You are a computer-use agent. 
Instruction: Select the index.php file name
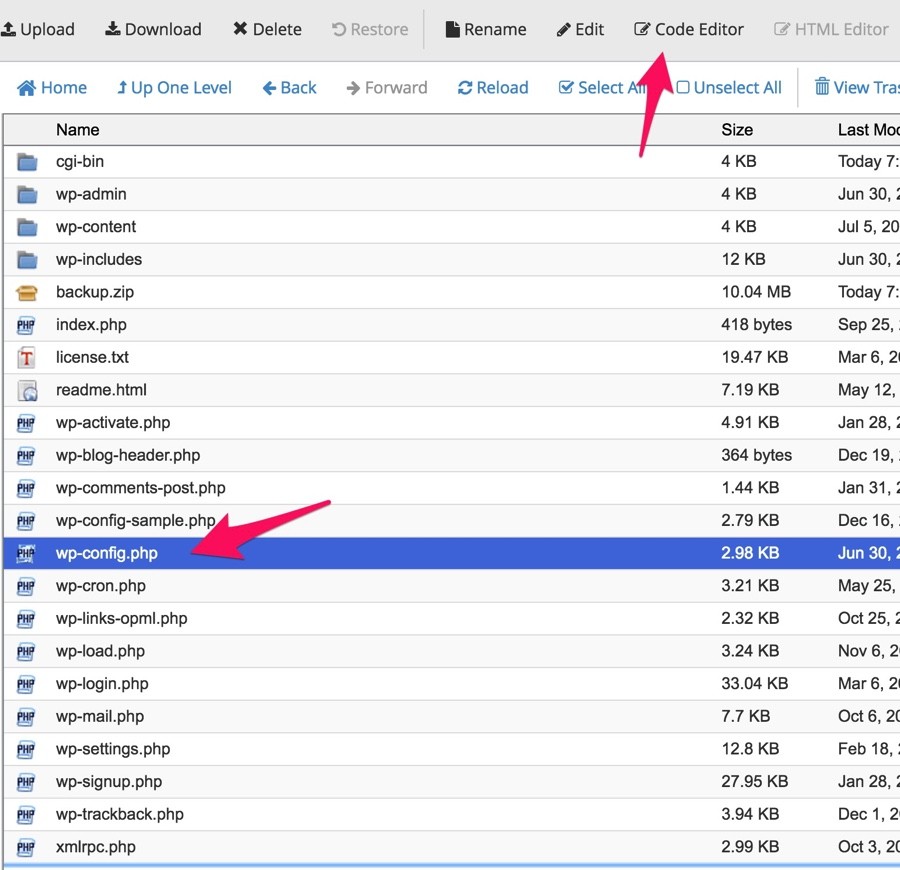tap(91, 325)
